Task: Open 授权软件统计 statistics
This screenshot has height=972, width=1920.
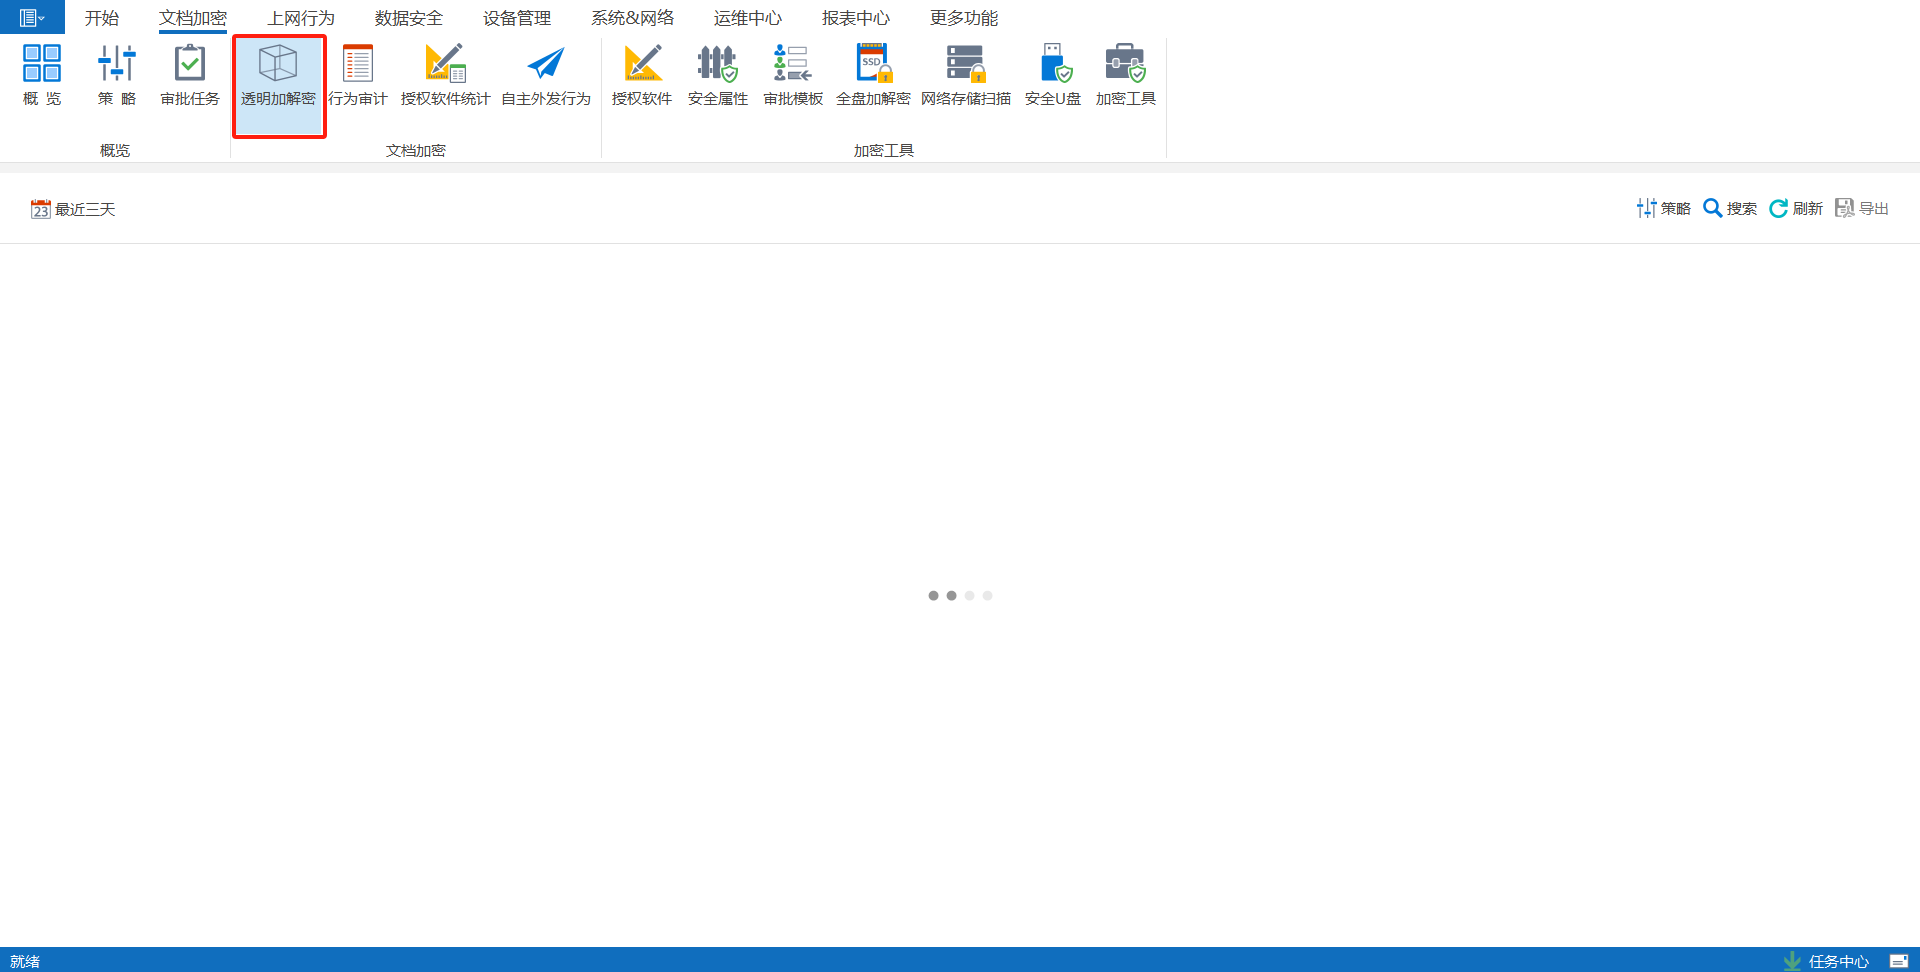Action: pyautogui.click(x=445, y=75)
